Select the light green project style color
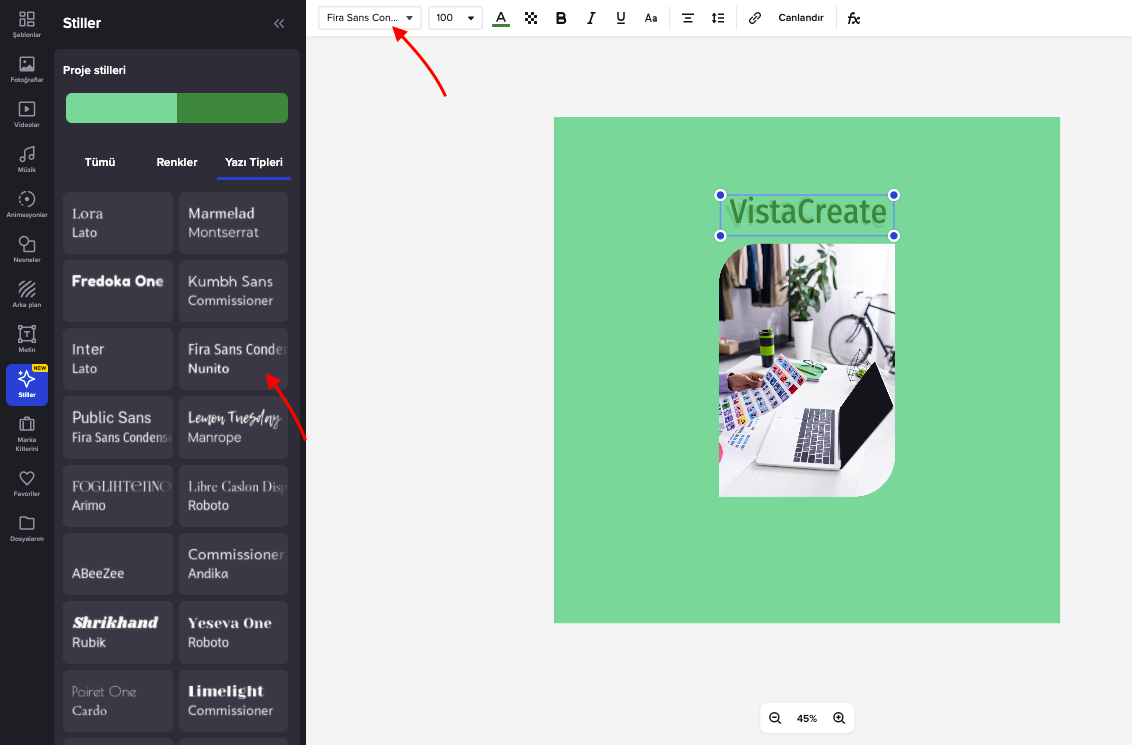The image size is (1132, 745). (x=121, y=108)
